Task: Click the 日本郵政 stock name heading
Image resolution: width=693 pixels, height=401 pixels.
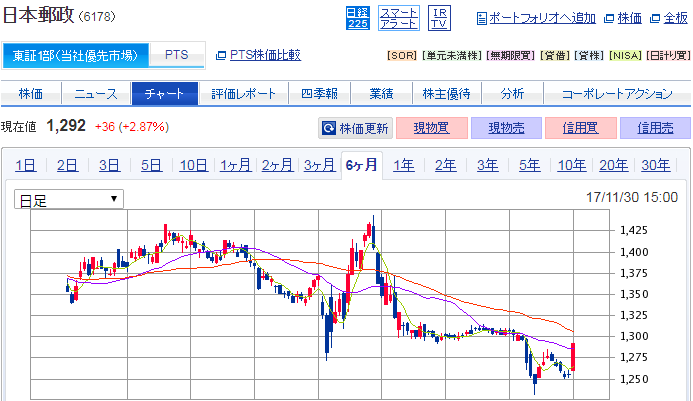Action: pyautogui.click(x=38, y=15)
